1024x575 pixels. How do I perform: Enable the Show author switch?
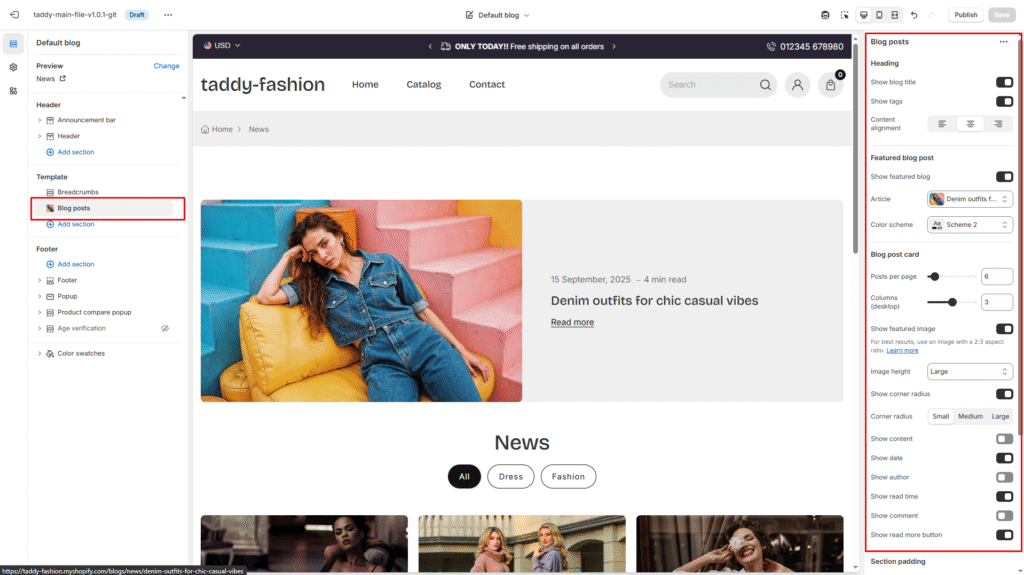click(x=1003, y=477)
